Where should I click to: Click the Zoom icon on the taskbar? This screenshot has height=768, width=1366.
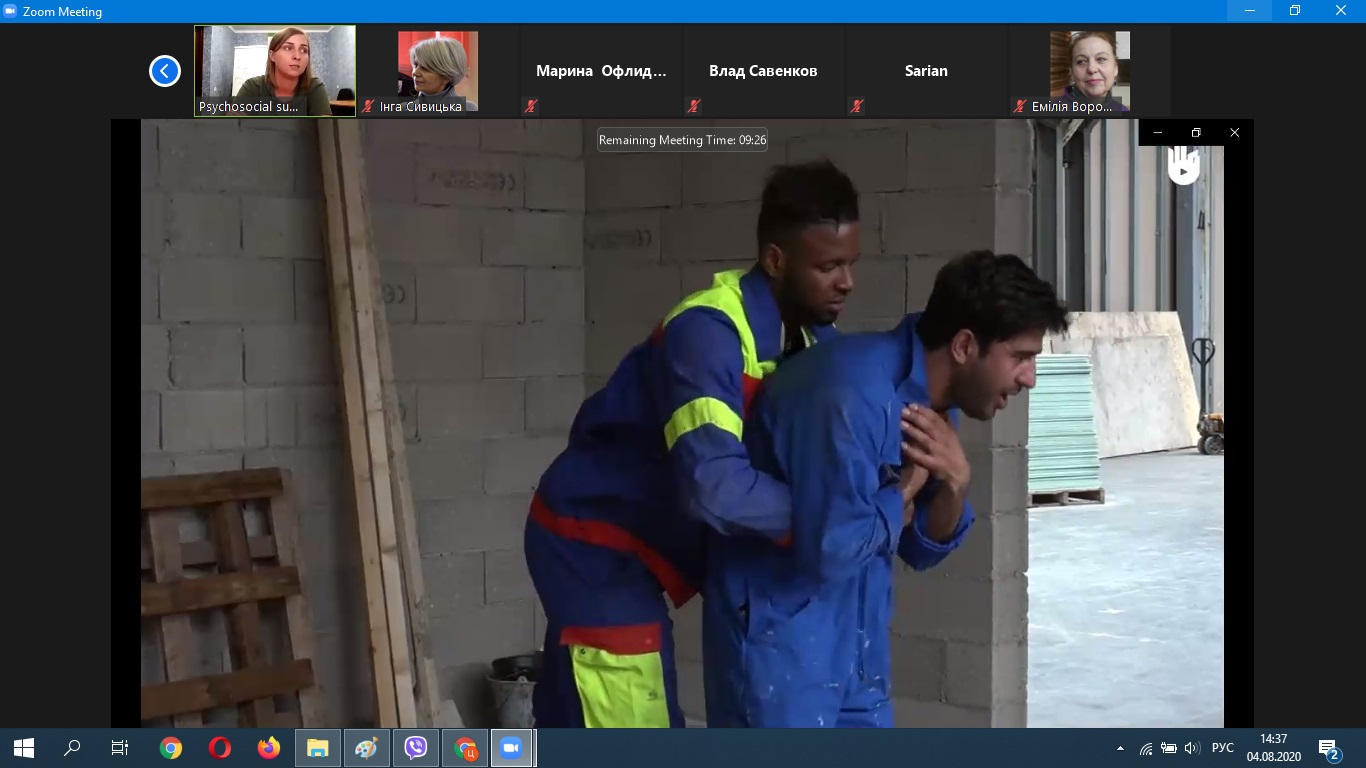pyautogui.click(x=513, y=748)
